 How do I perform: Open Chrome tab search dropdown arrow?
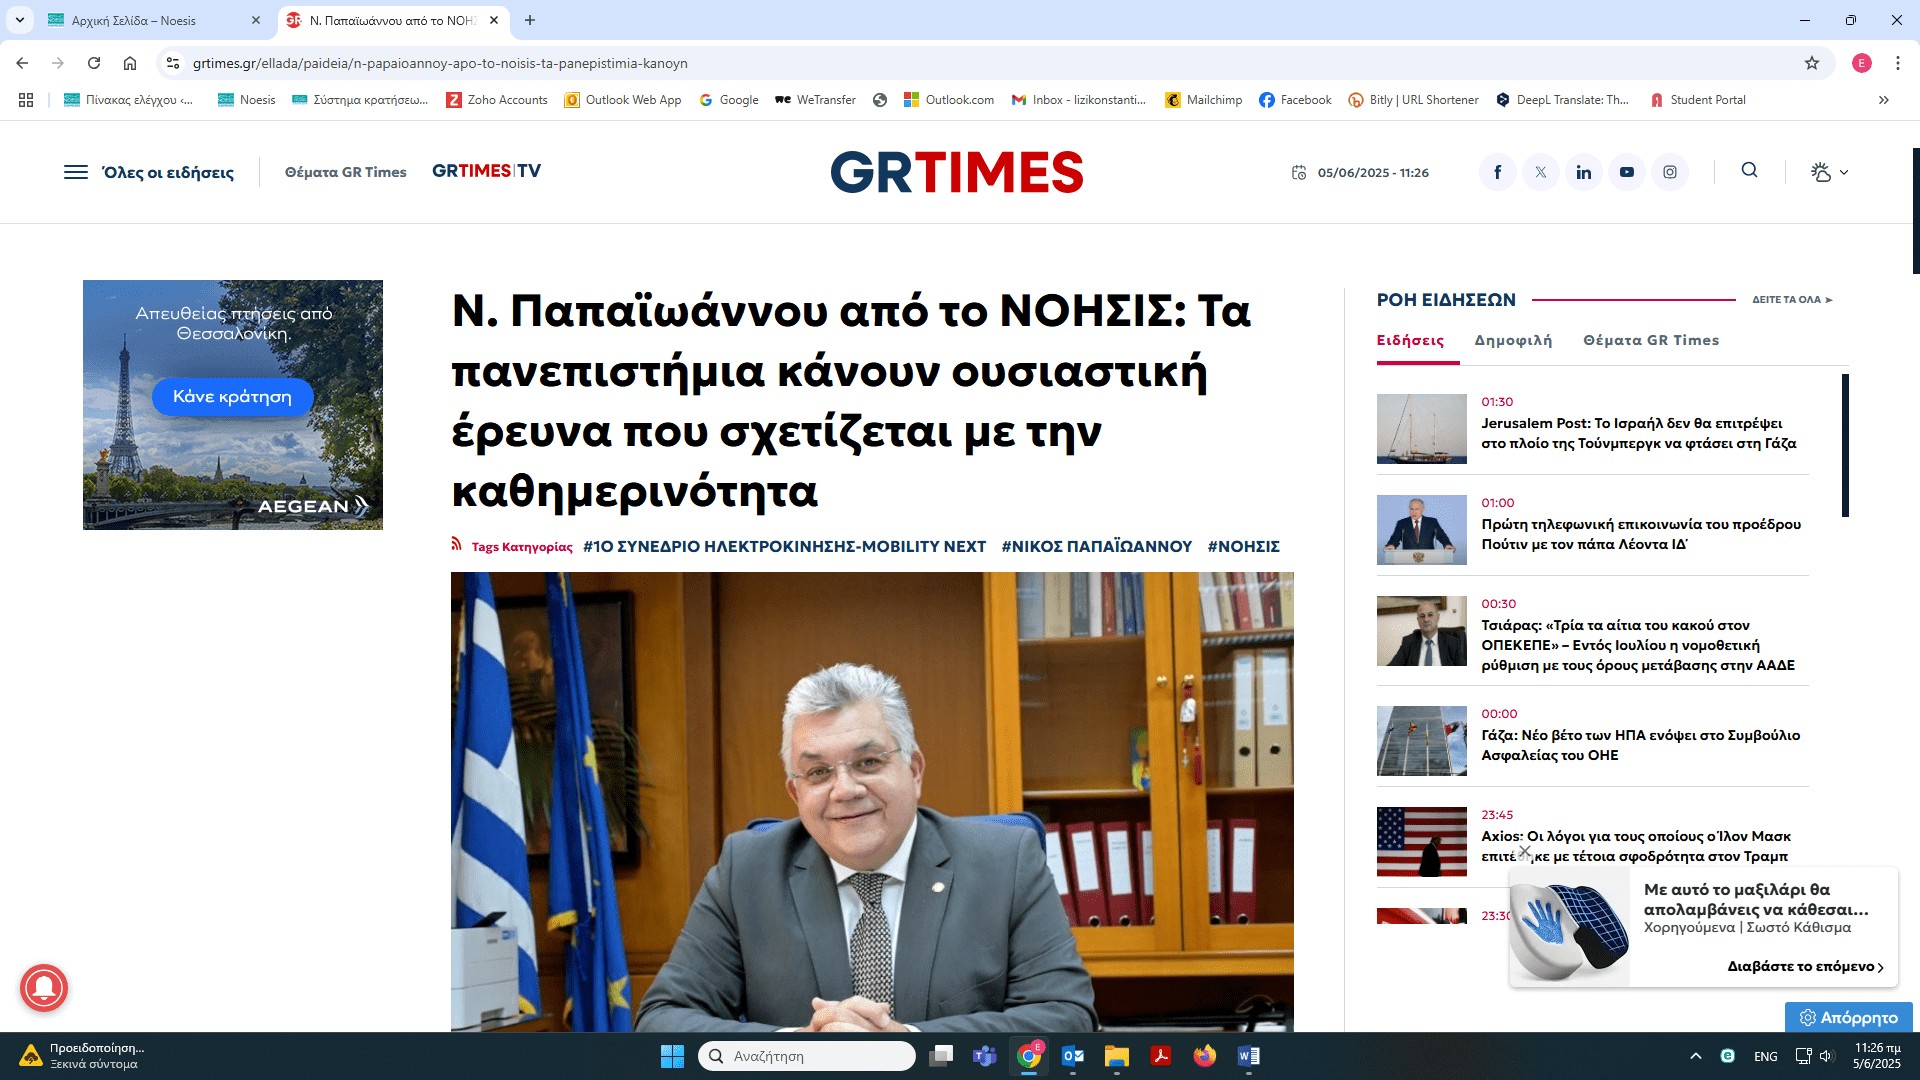[20, 20]
